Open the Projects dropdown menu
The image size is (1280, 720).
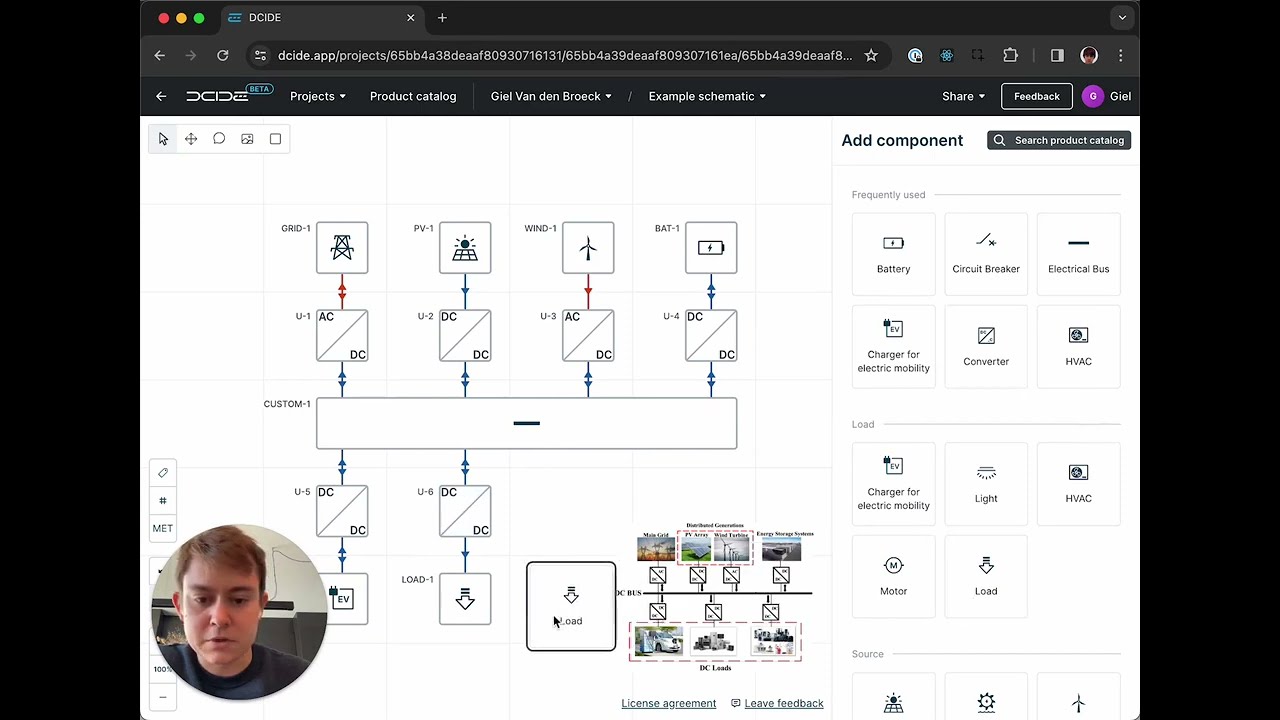tap(318, 96)
